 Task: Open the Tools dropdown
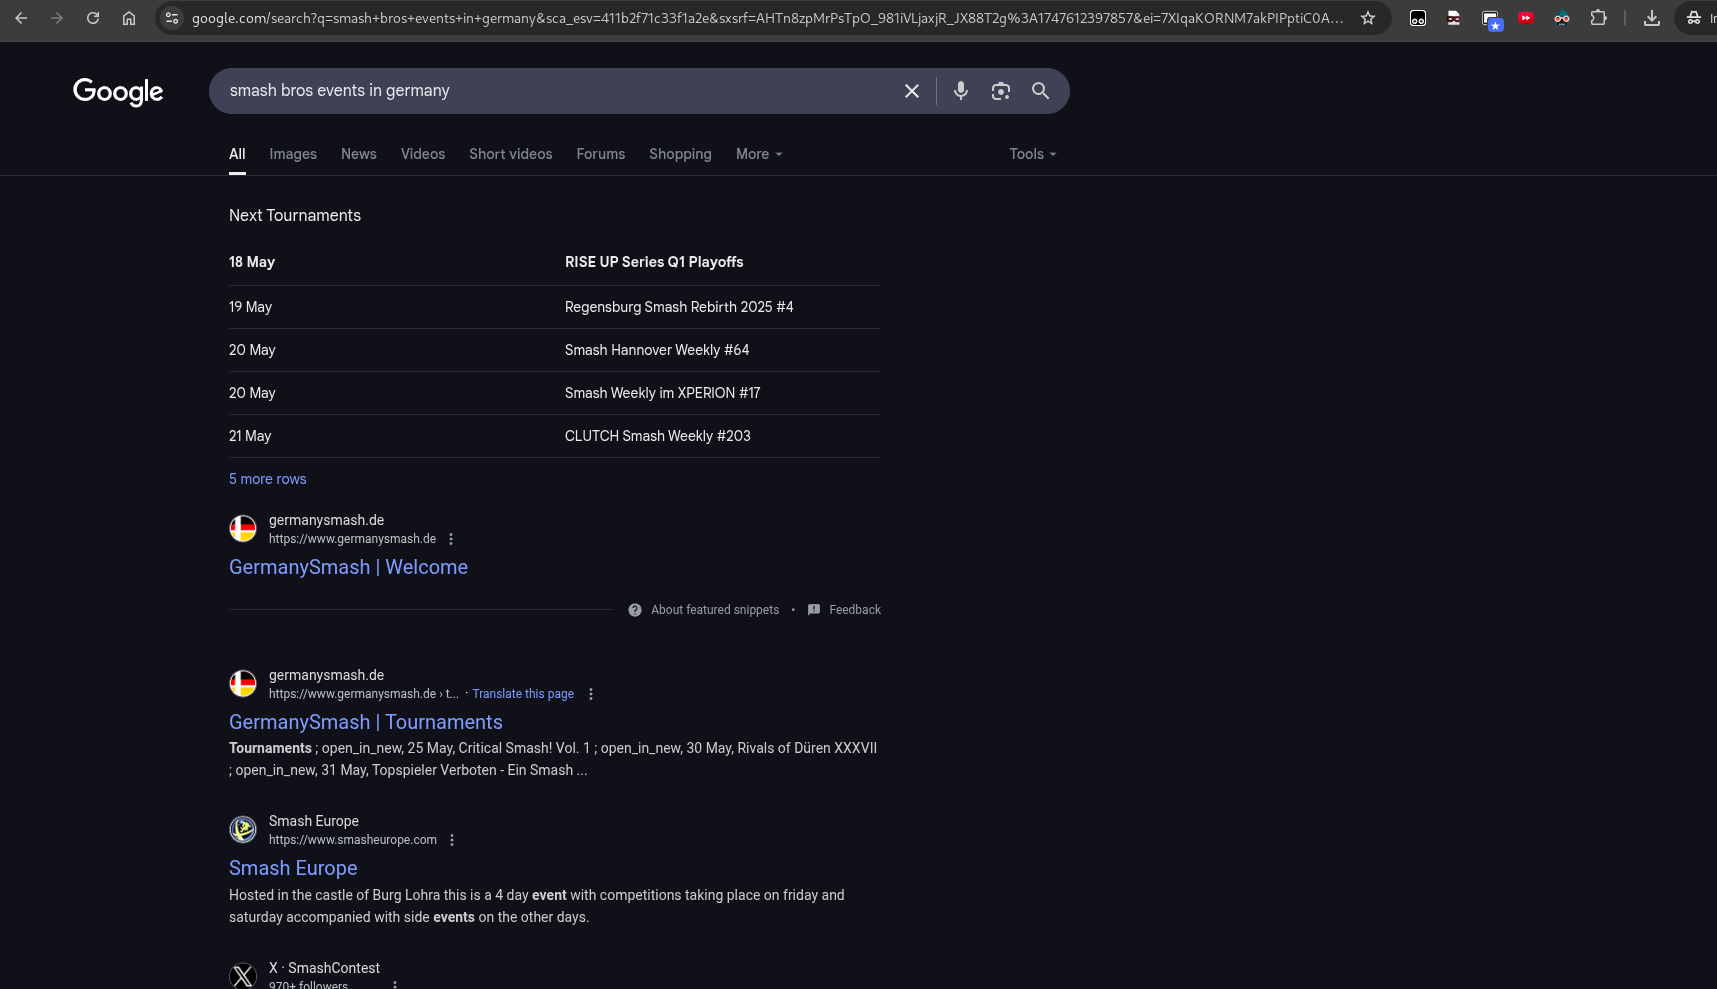[1032, 154]
